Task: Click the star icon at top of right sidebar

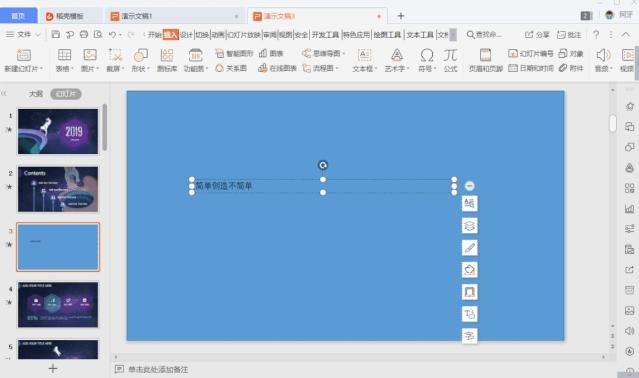Action: tap(629, 106)
